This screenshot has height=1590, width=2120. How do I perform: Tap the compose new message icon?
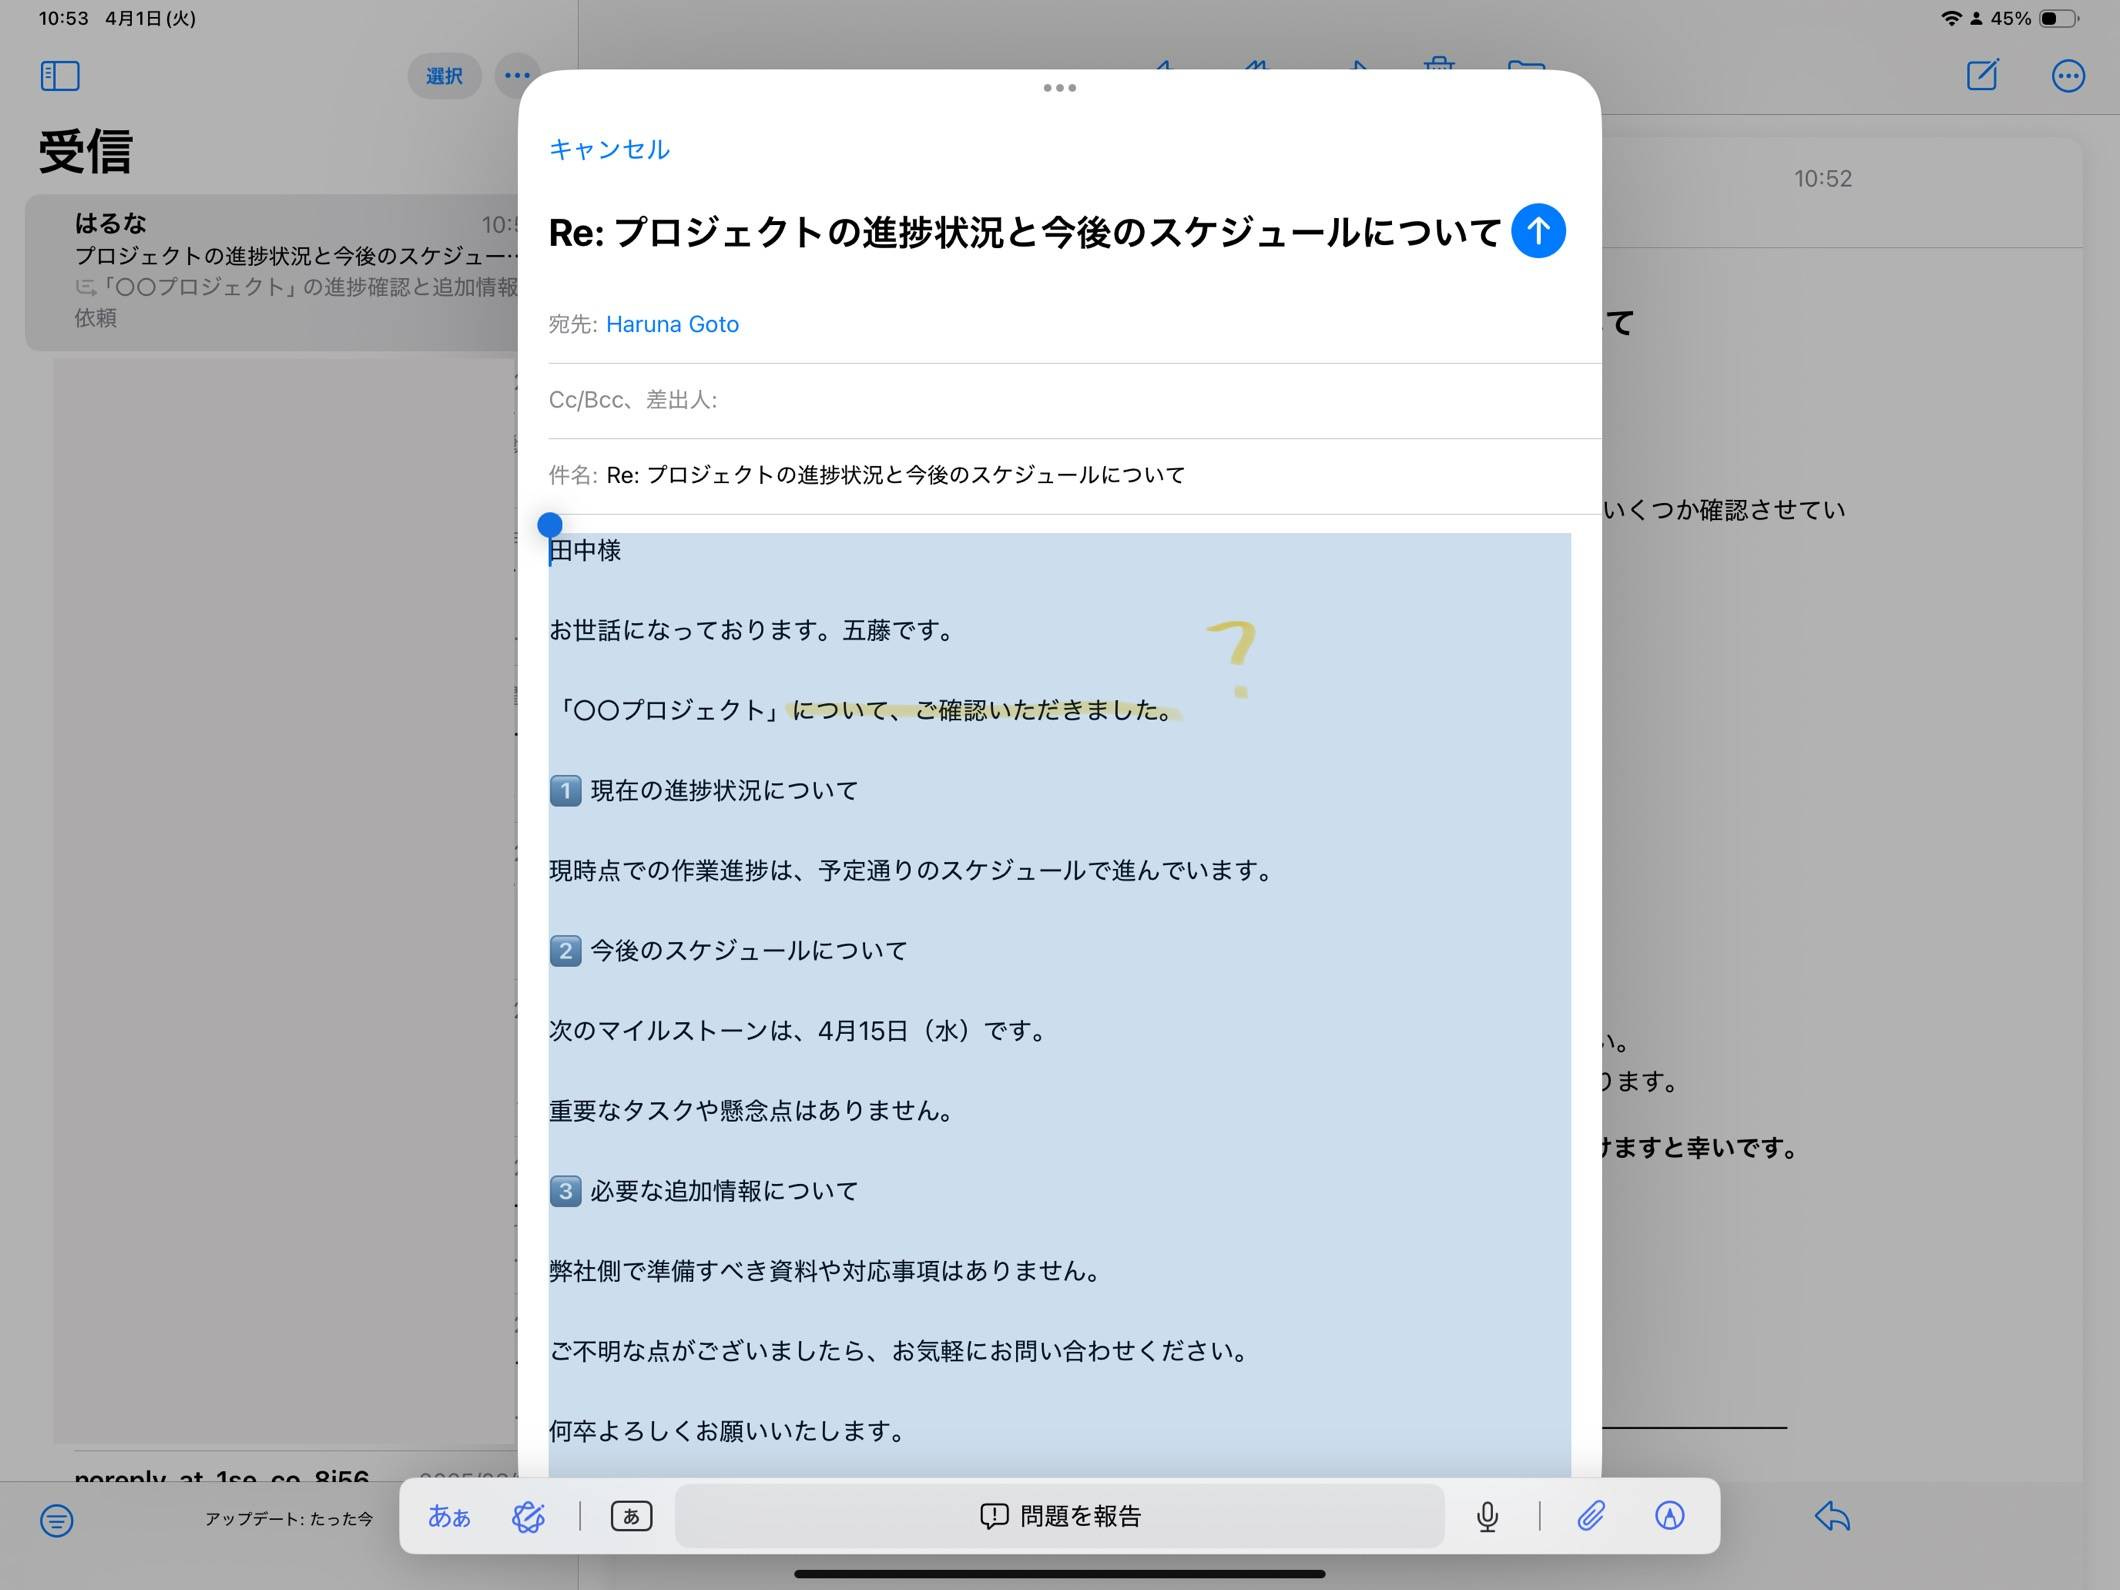(x=1982, y=76)
